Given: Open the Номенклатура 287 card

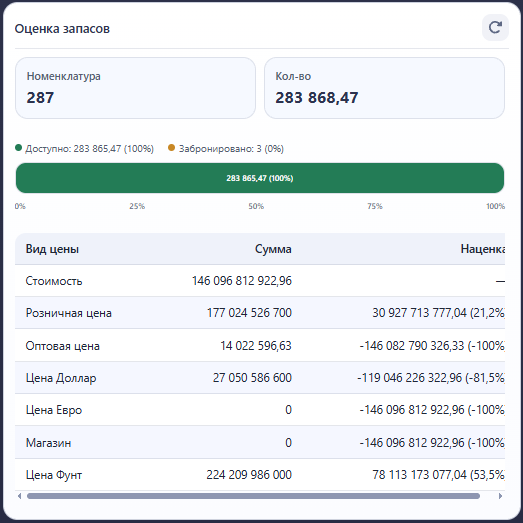Looking at the screenshot, I should tap(135, 88).
